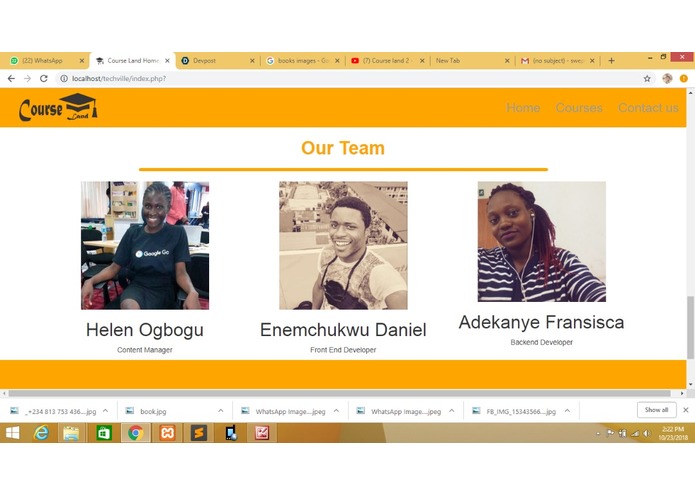Switch to Course land 2 YouTube tab
The width and height of the screenshot is (695, 494).
pos(387,61)
